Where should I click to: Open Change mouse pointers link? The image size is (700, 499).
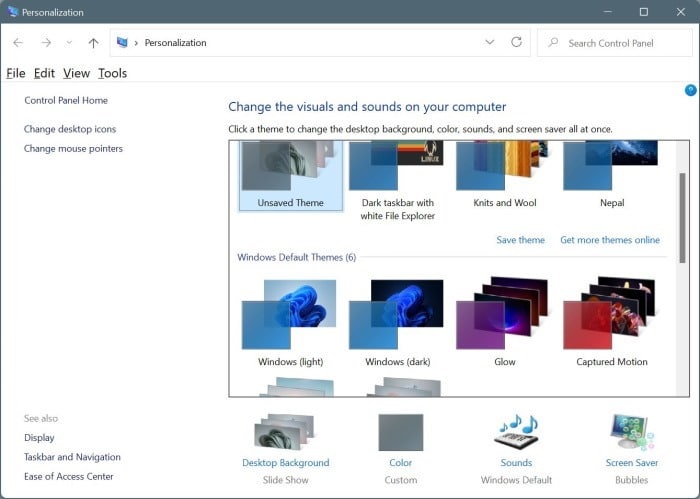(x=73, y=149)
